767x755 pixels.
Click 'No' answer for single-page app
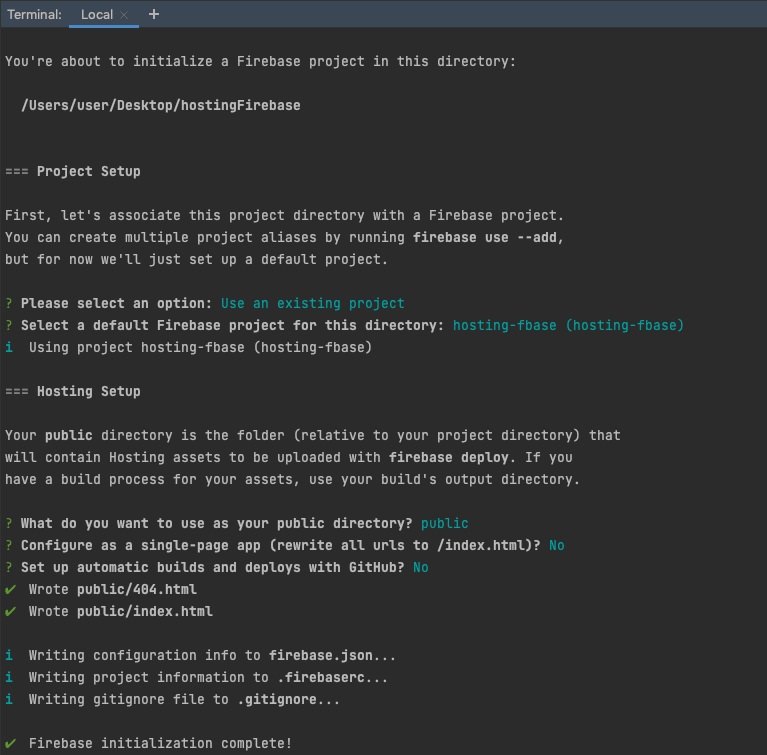click(557, 546)
